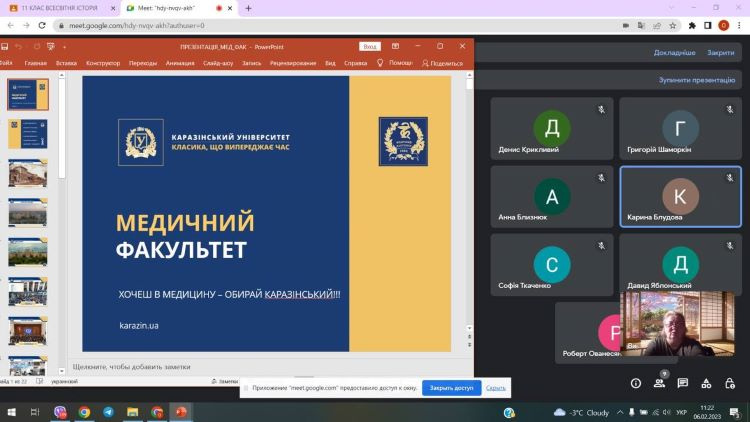Click the МЕДИЧНИЙ title text on the slide

pyautogui.click(x=185, y=222)
